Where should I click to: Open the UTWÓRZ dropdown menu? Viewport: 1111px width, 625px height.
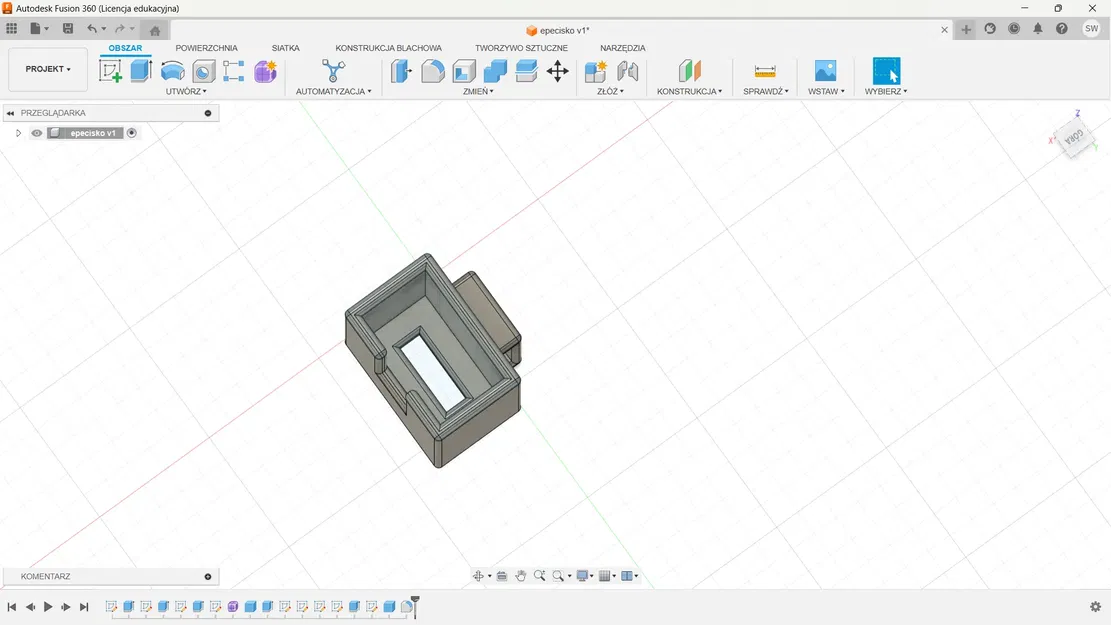coord(186,91)
